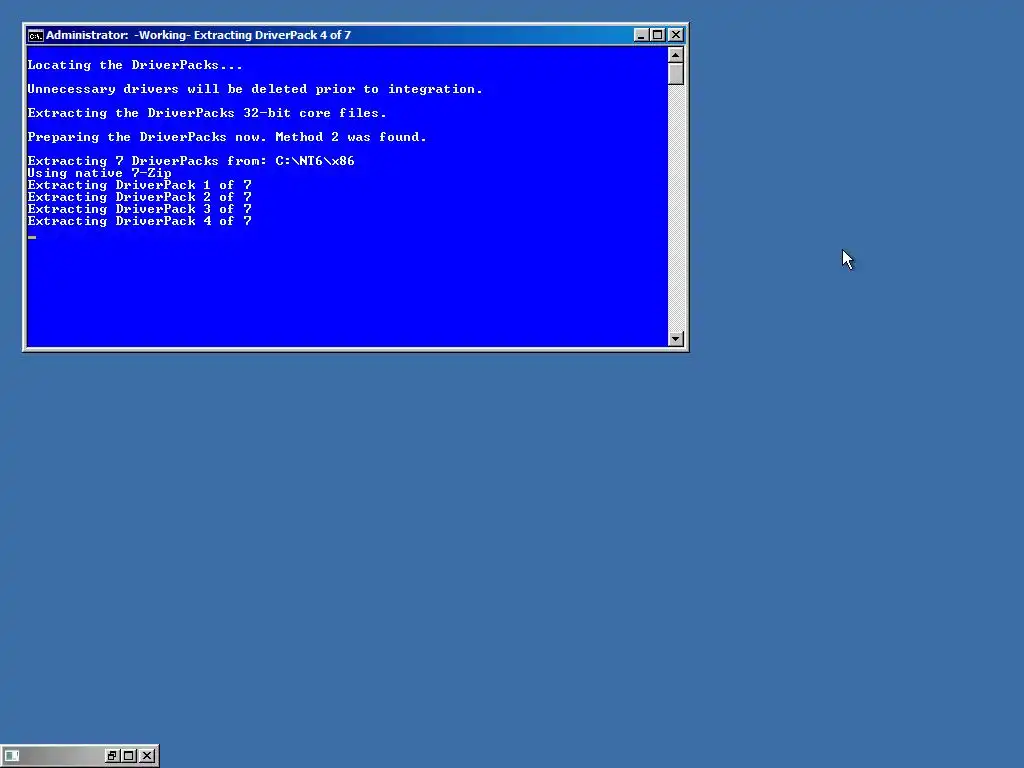This screenshot has height=768, width=1024.
Task: Click the console scrollbar down arrow
Action: pos(676,339)
